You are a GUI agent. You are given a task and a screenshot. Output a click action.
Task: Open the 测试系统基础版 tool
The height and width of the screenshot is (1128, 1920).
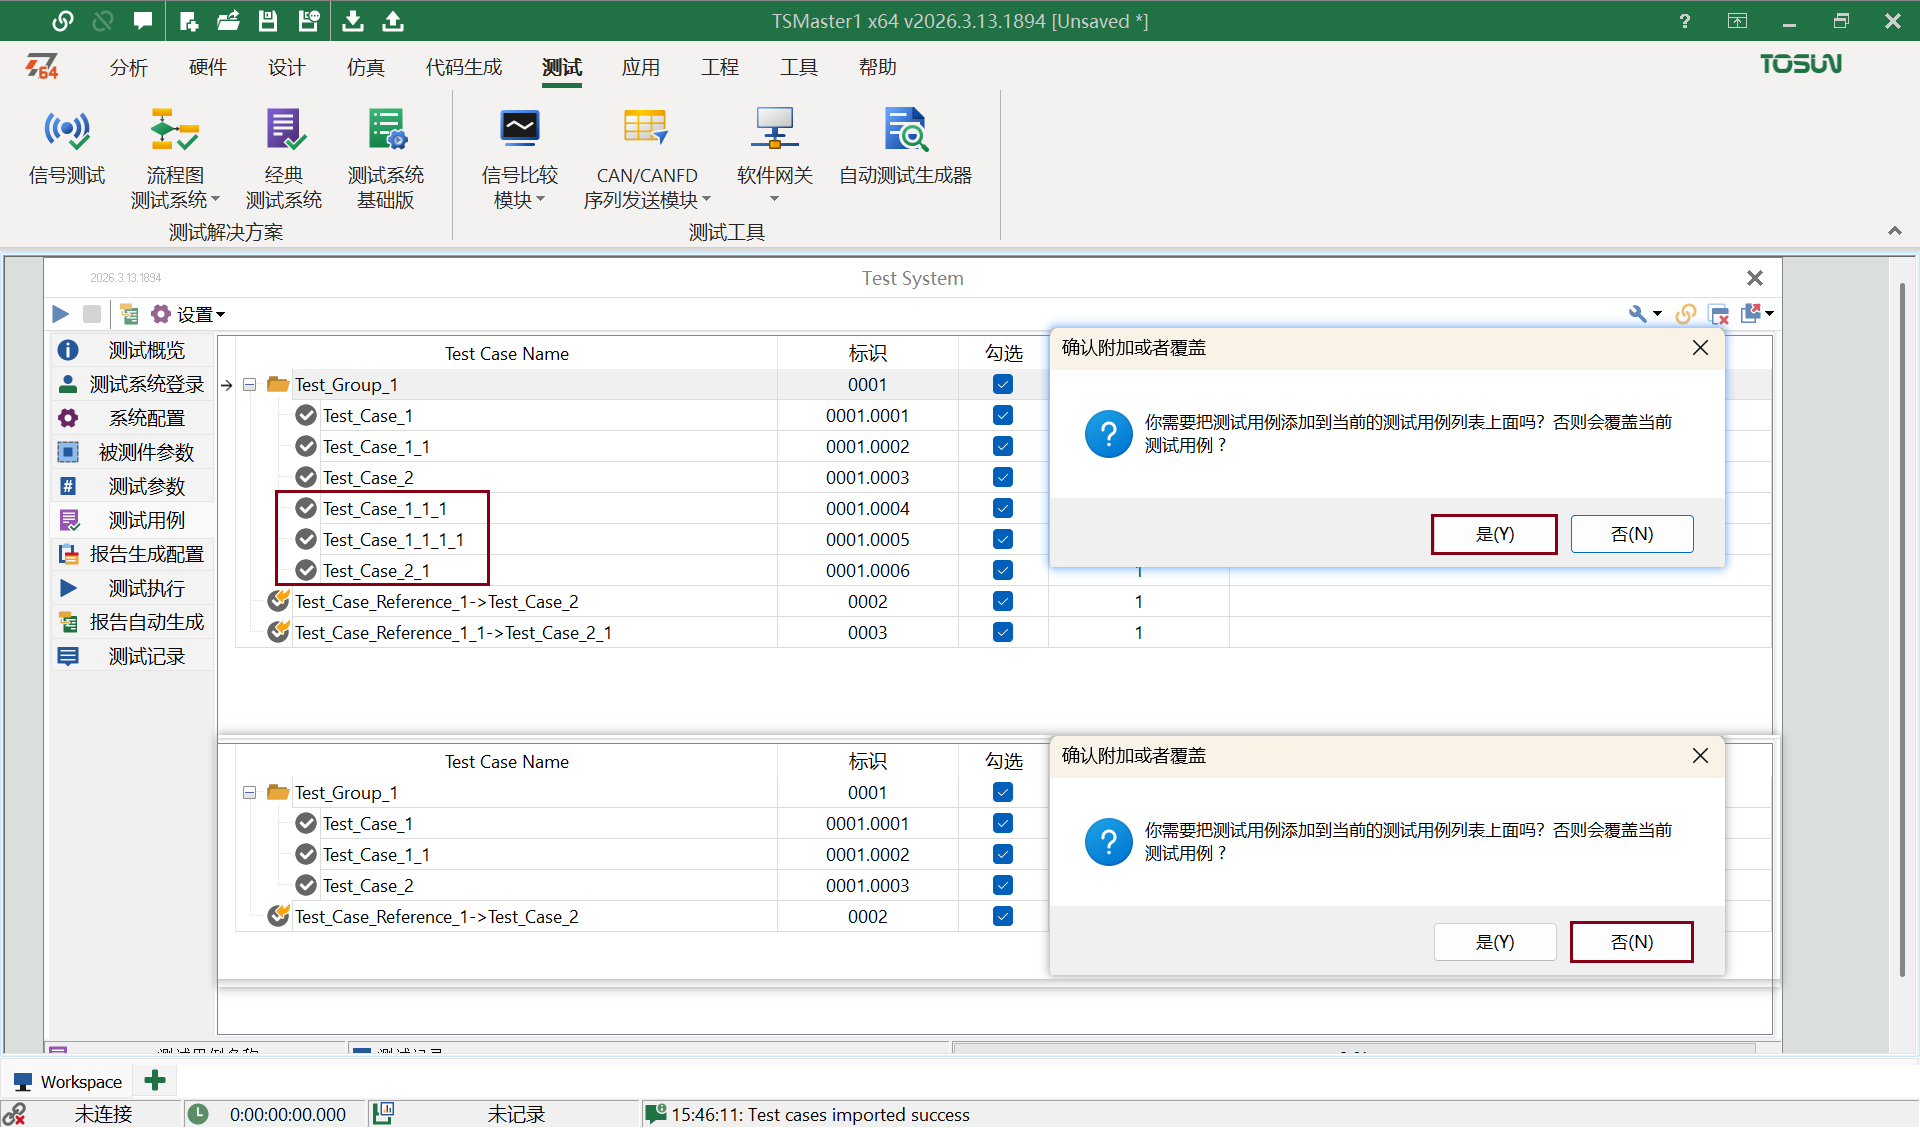(x=386, y=155)
